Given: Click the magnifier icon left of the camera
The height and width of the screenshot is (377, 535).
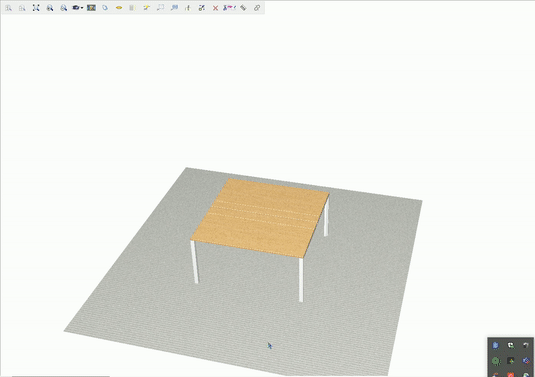Looking at the screenshot, I should 63,8.
